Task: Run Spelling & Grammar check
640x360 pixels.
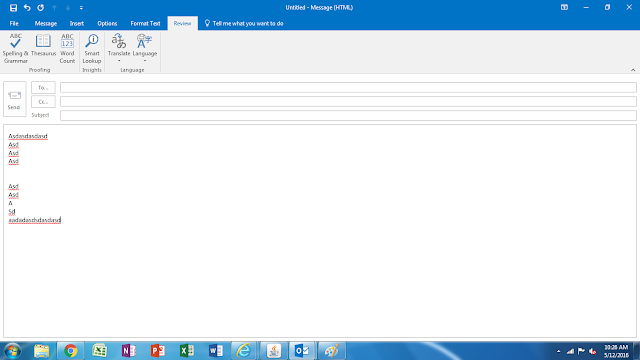Action: point(16,49)
